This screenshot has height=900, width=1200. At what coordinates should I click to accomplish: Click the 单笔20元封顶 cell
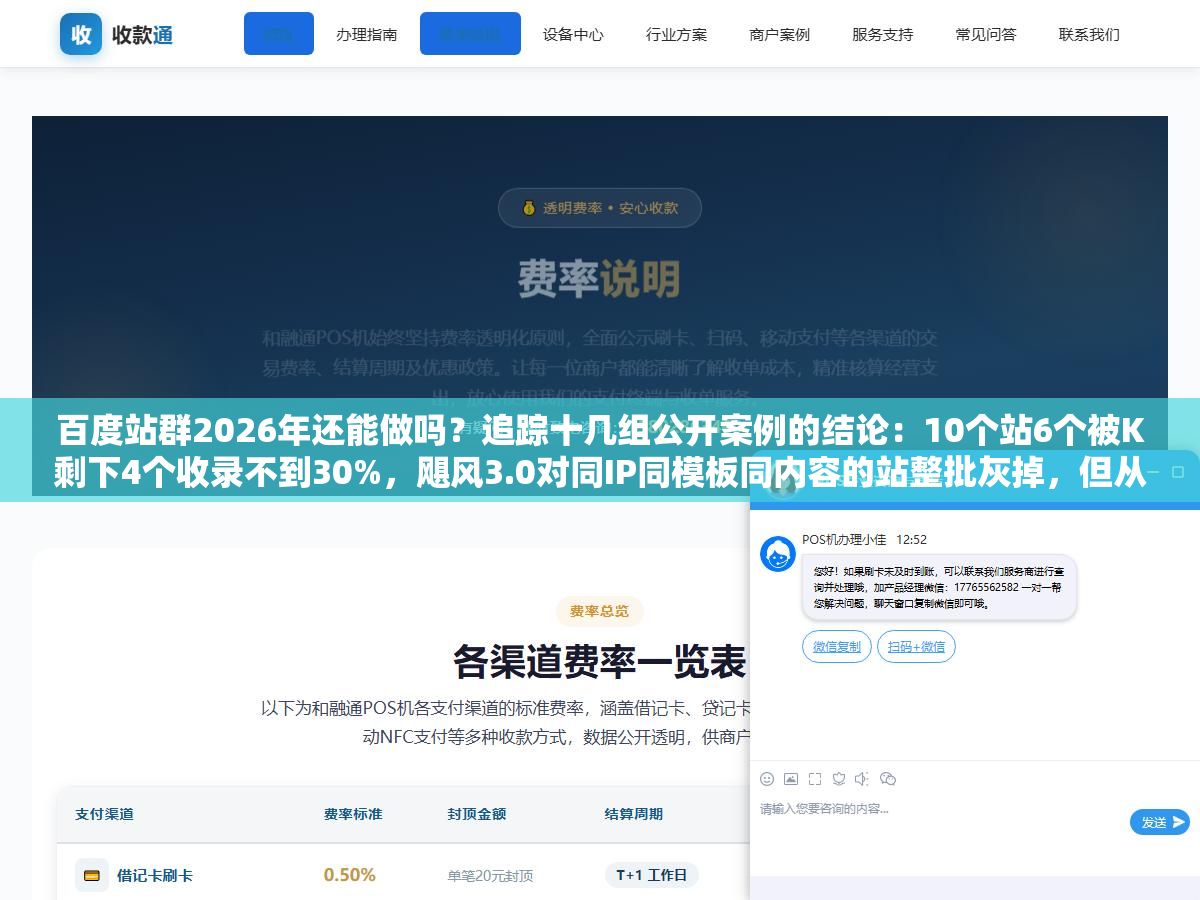tap(490, 875)
